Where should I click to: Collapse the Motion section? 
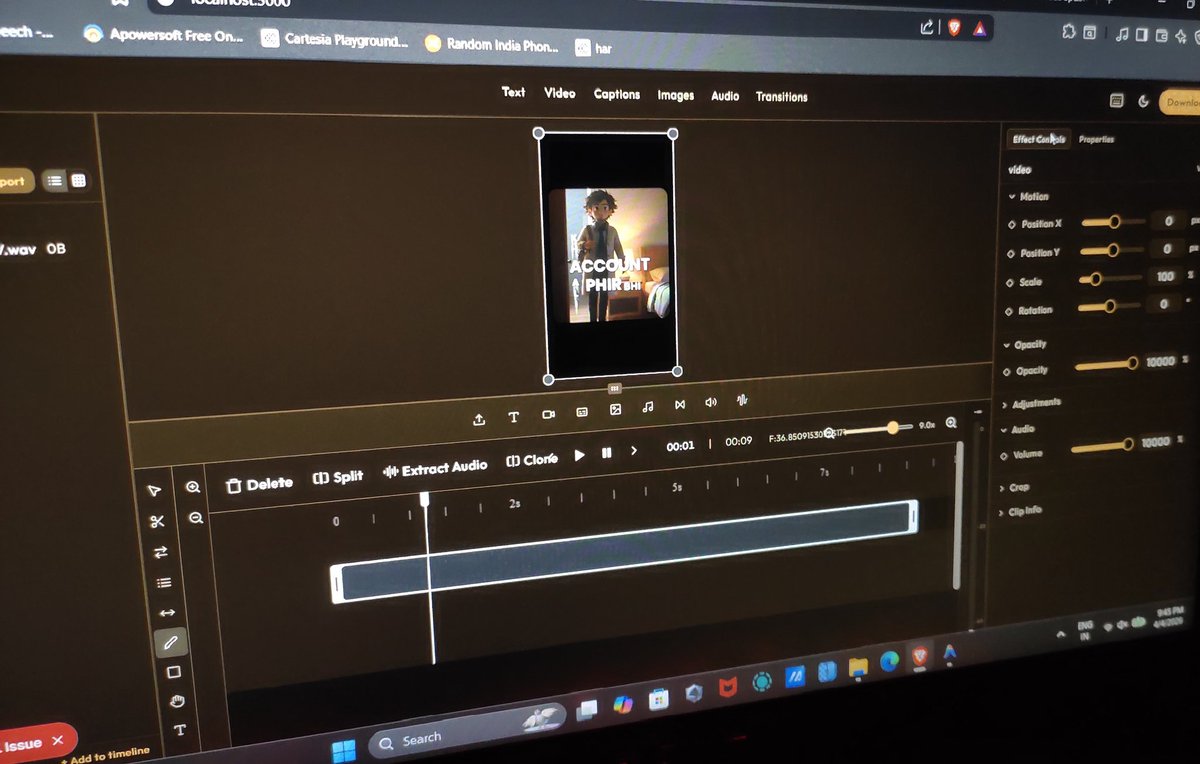[1029, 197]
